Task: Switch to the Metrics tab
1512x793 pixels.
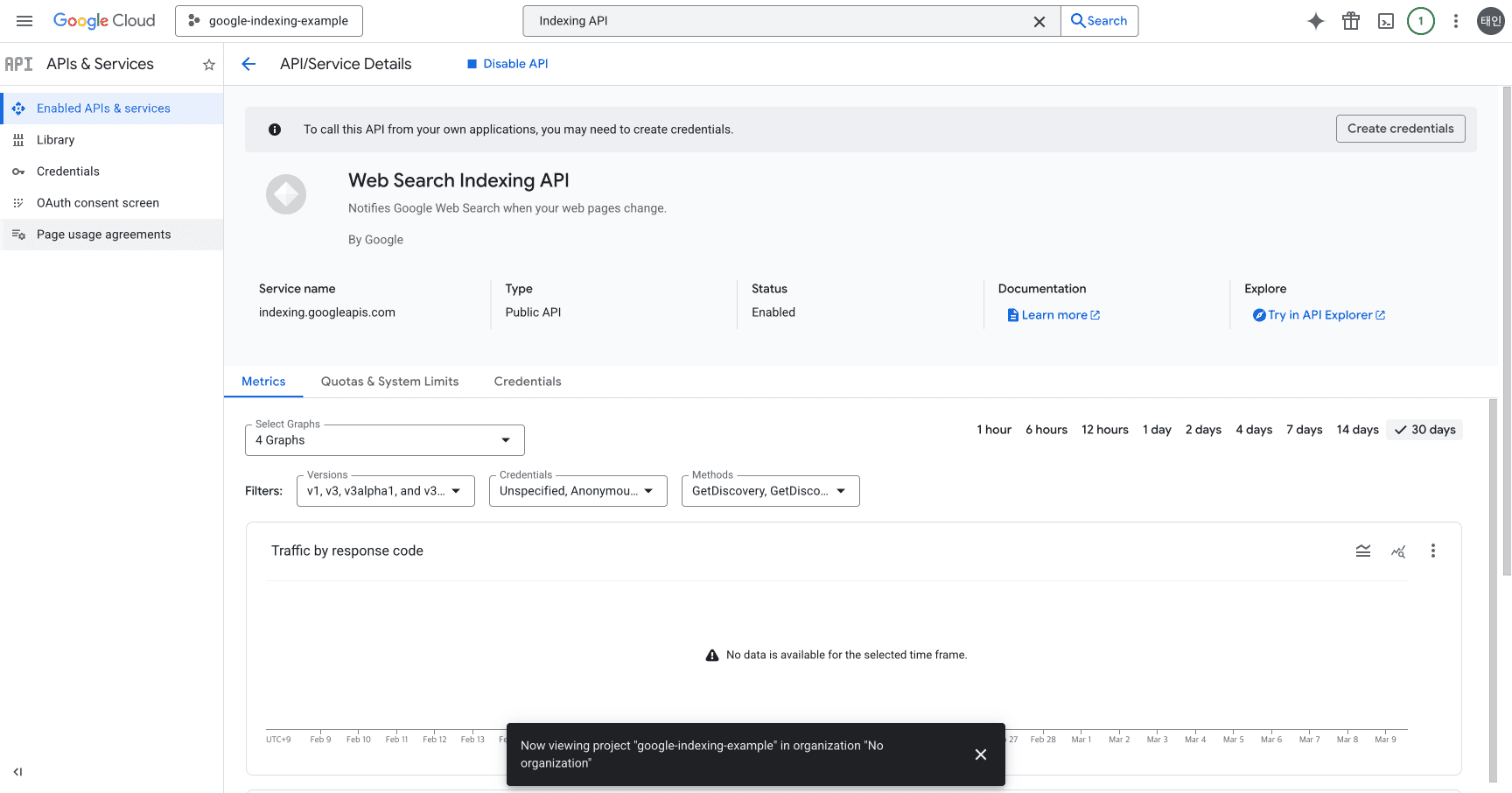Action: tap(264, 381)
